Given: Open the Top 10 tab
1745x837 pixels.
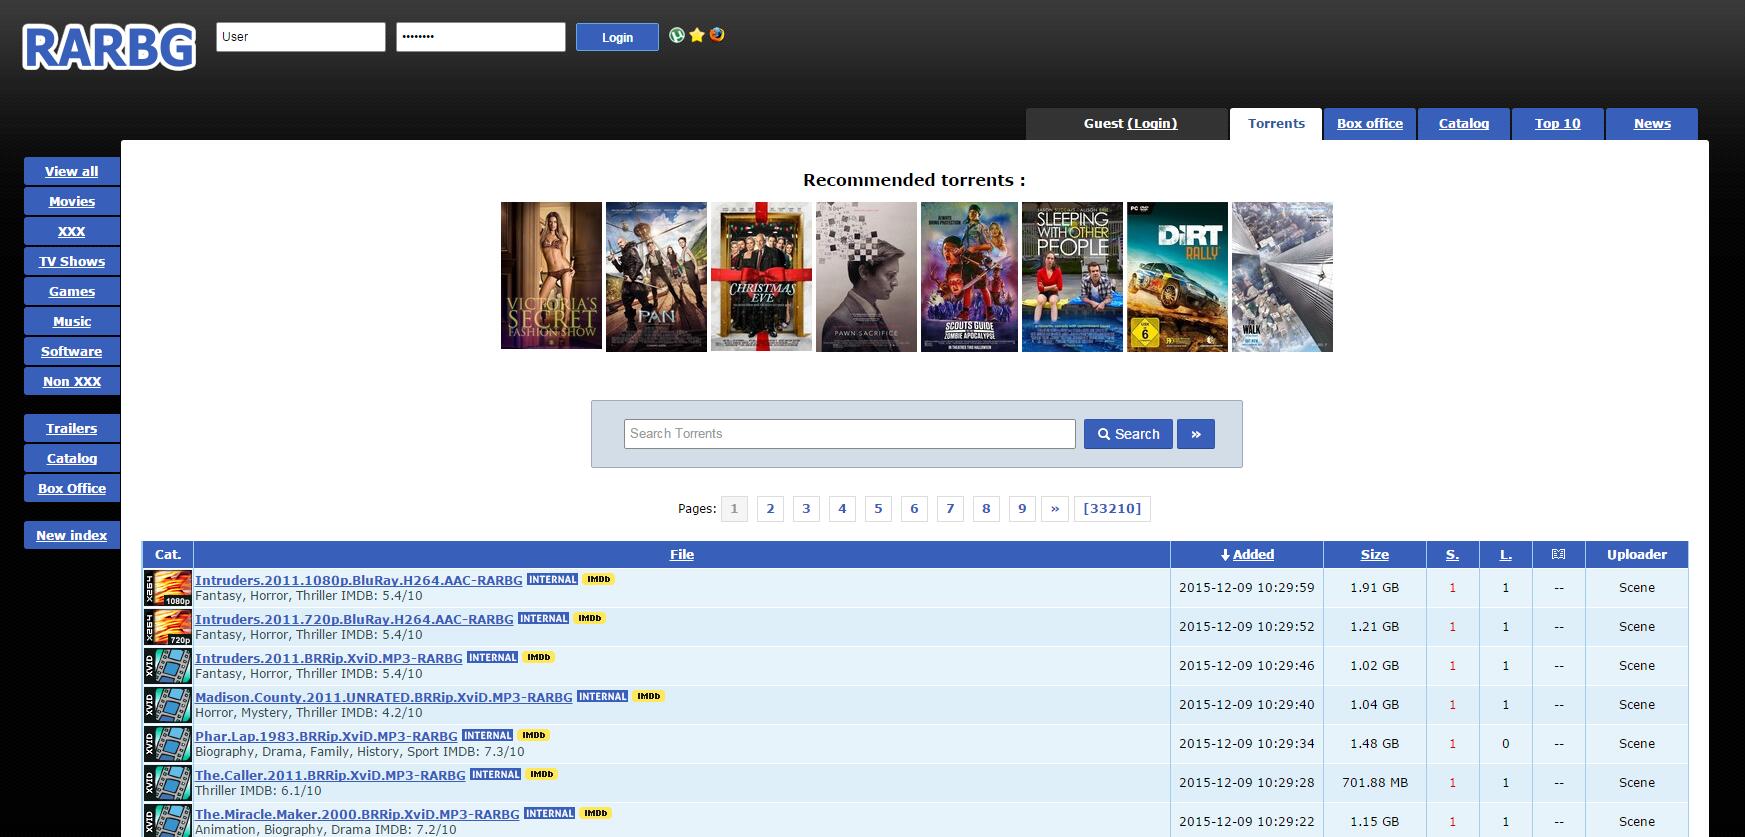Looking at the screenshot, I should click(x=1557, y=124).
